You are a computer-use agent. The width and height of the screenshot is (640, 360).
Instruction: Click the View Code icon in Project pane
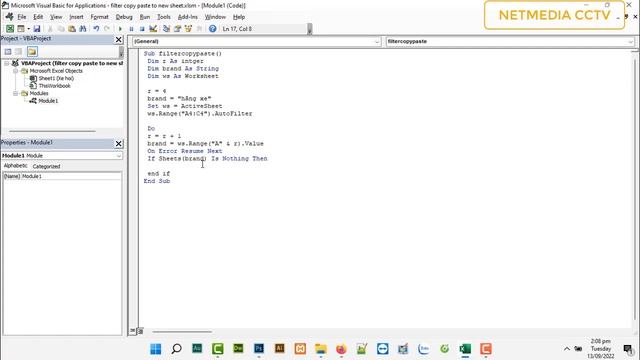point(8,51)
